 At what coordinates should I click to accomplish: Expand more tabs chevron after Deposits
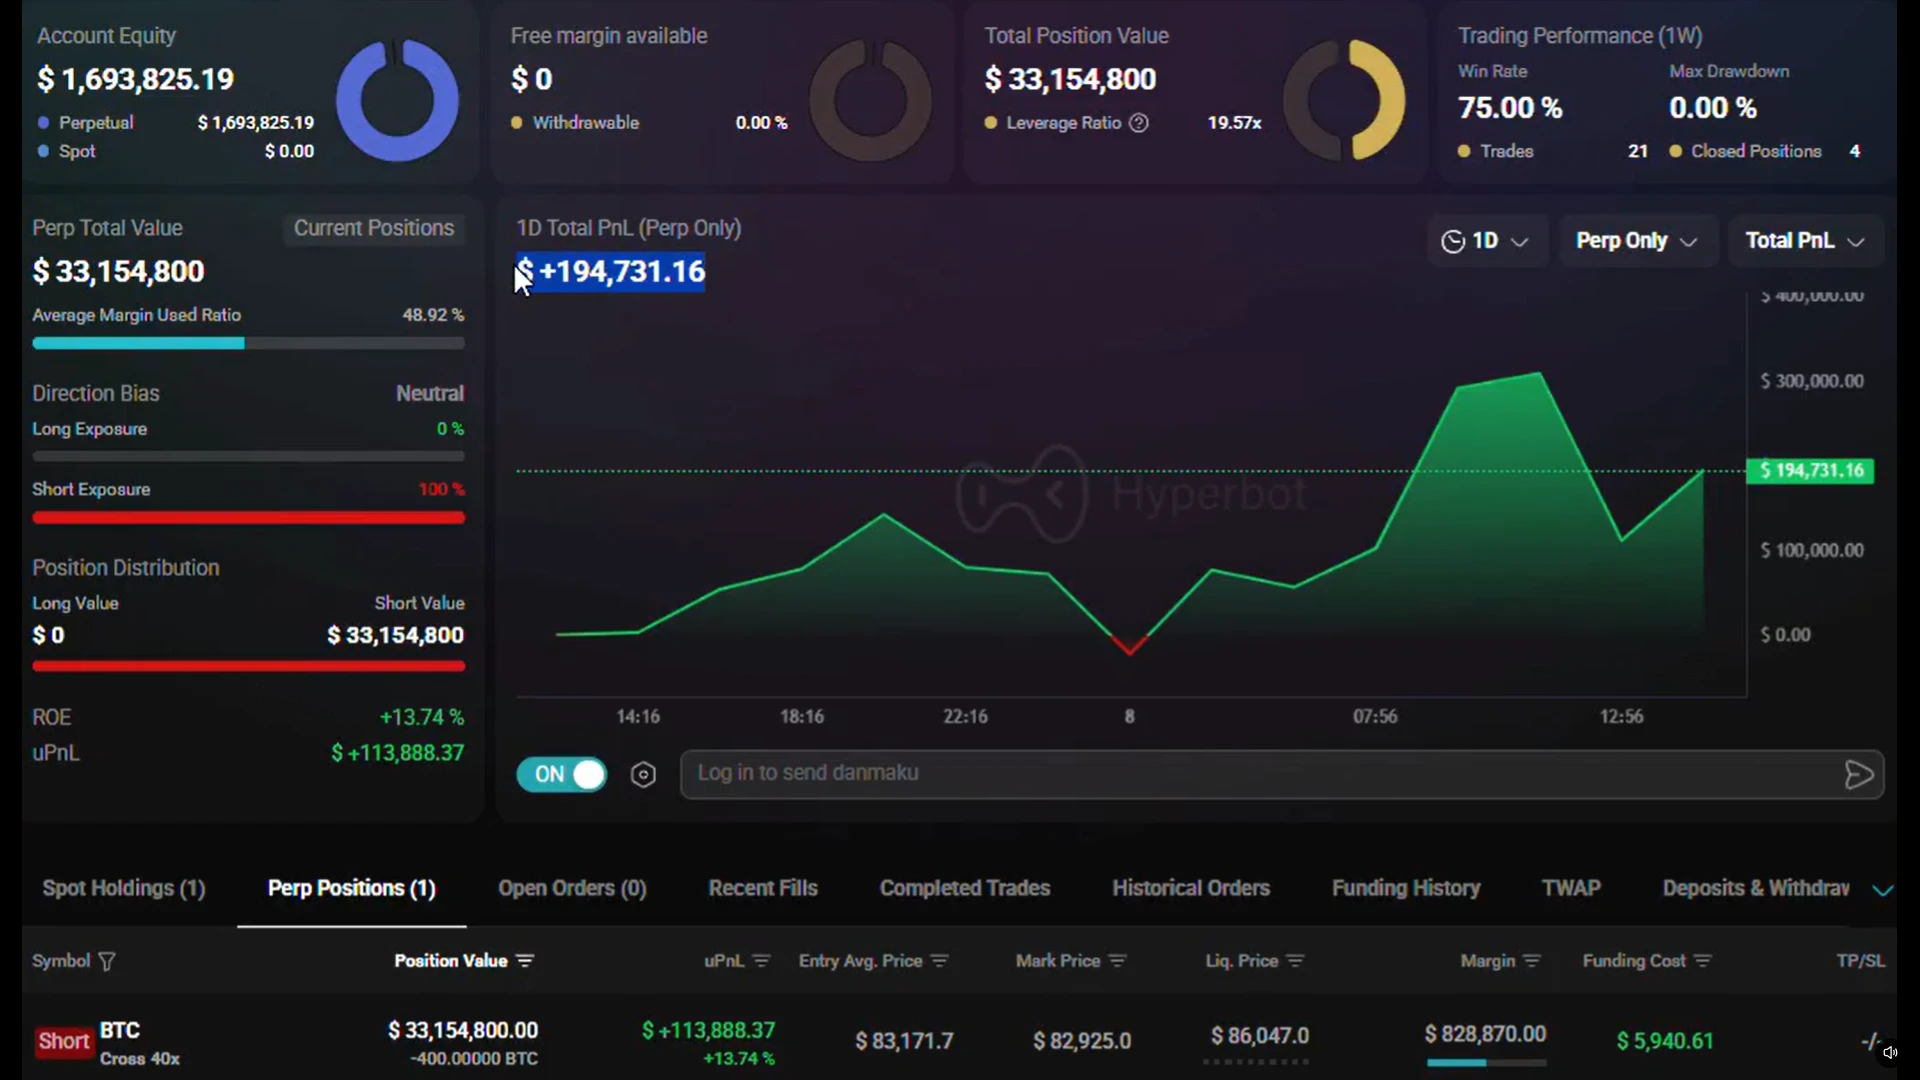(1882, 890)
